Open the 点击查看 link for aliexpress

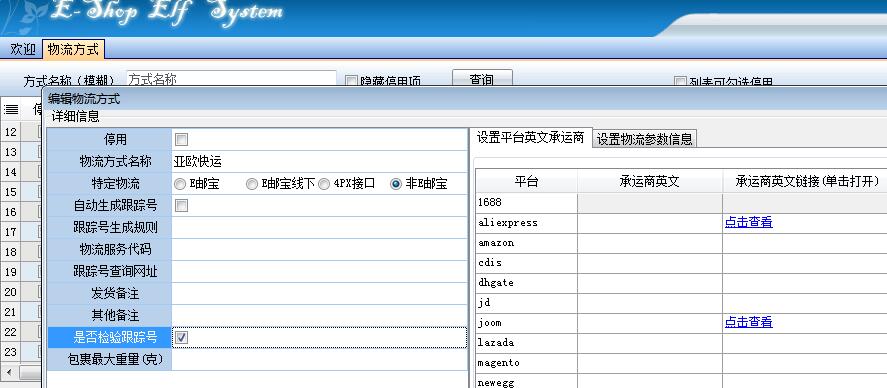[748, 222]
